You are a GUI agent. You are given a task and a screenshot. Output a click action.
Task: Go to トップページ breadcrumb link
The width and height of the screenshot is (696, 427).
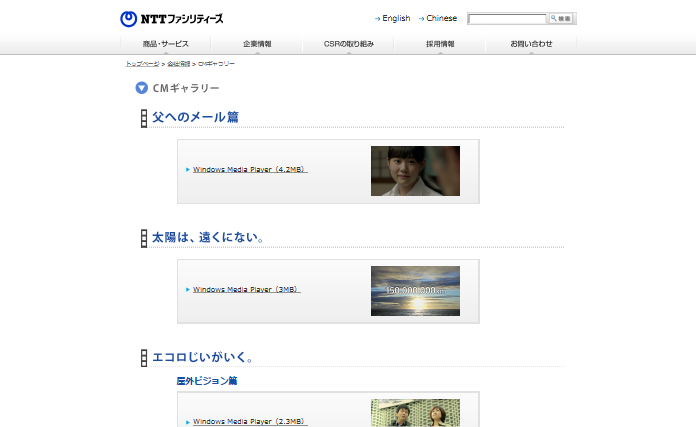pyautogui.click(x=142, y=64)
